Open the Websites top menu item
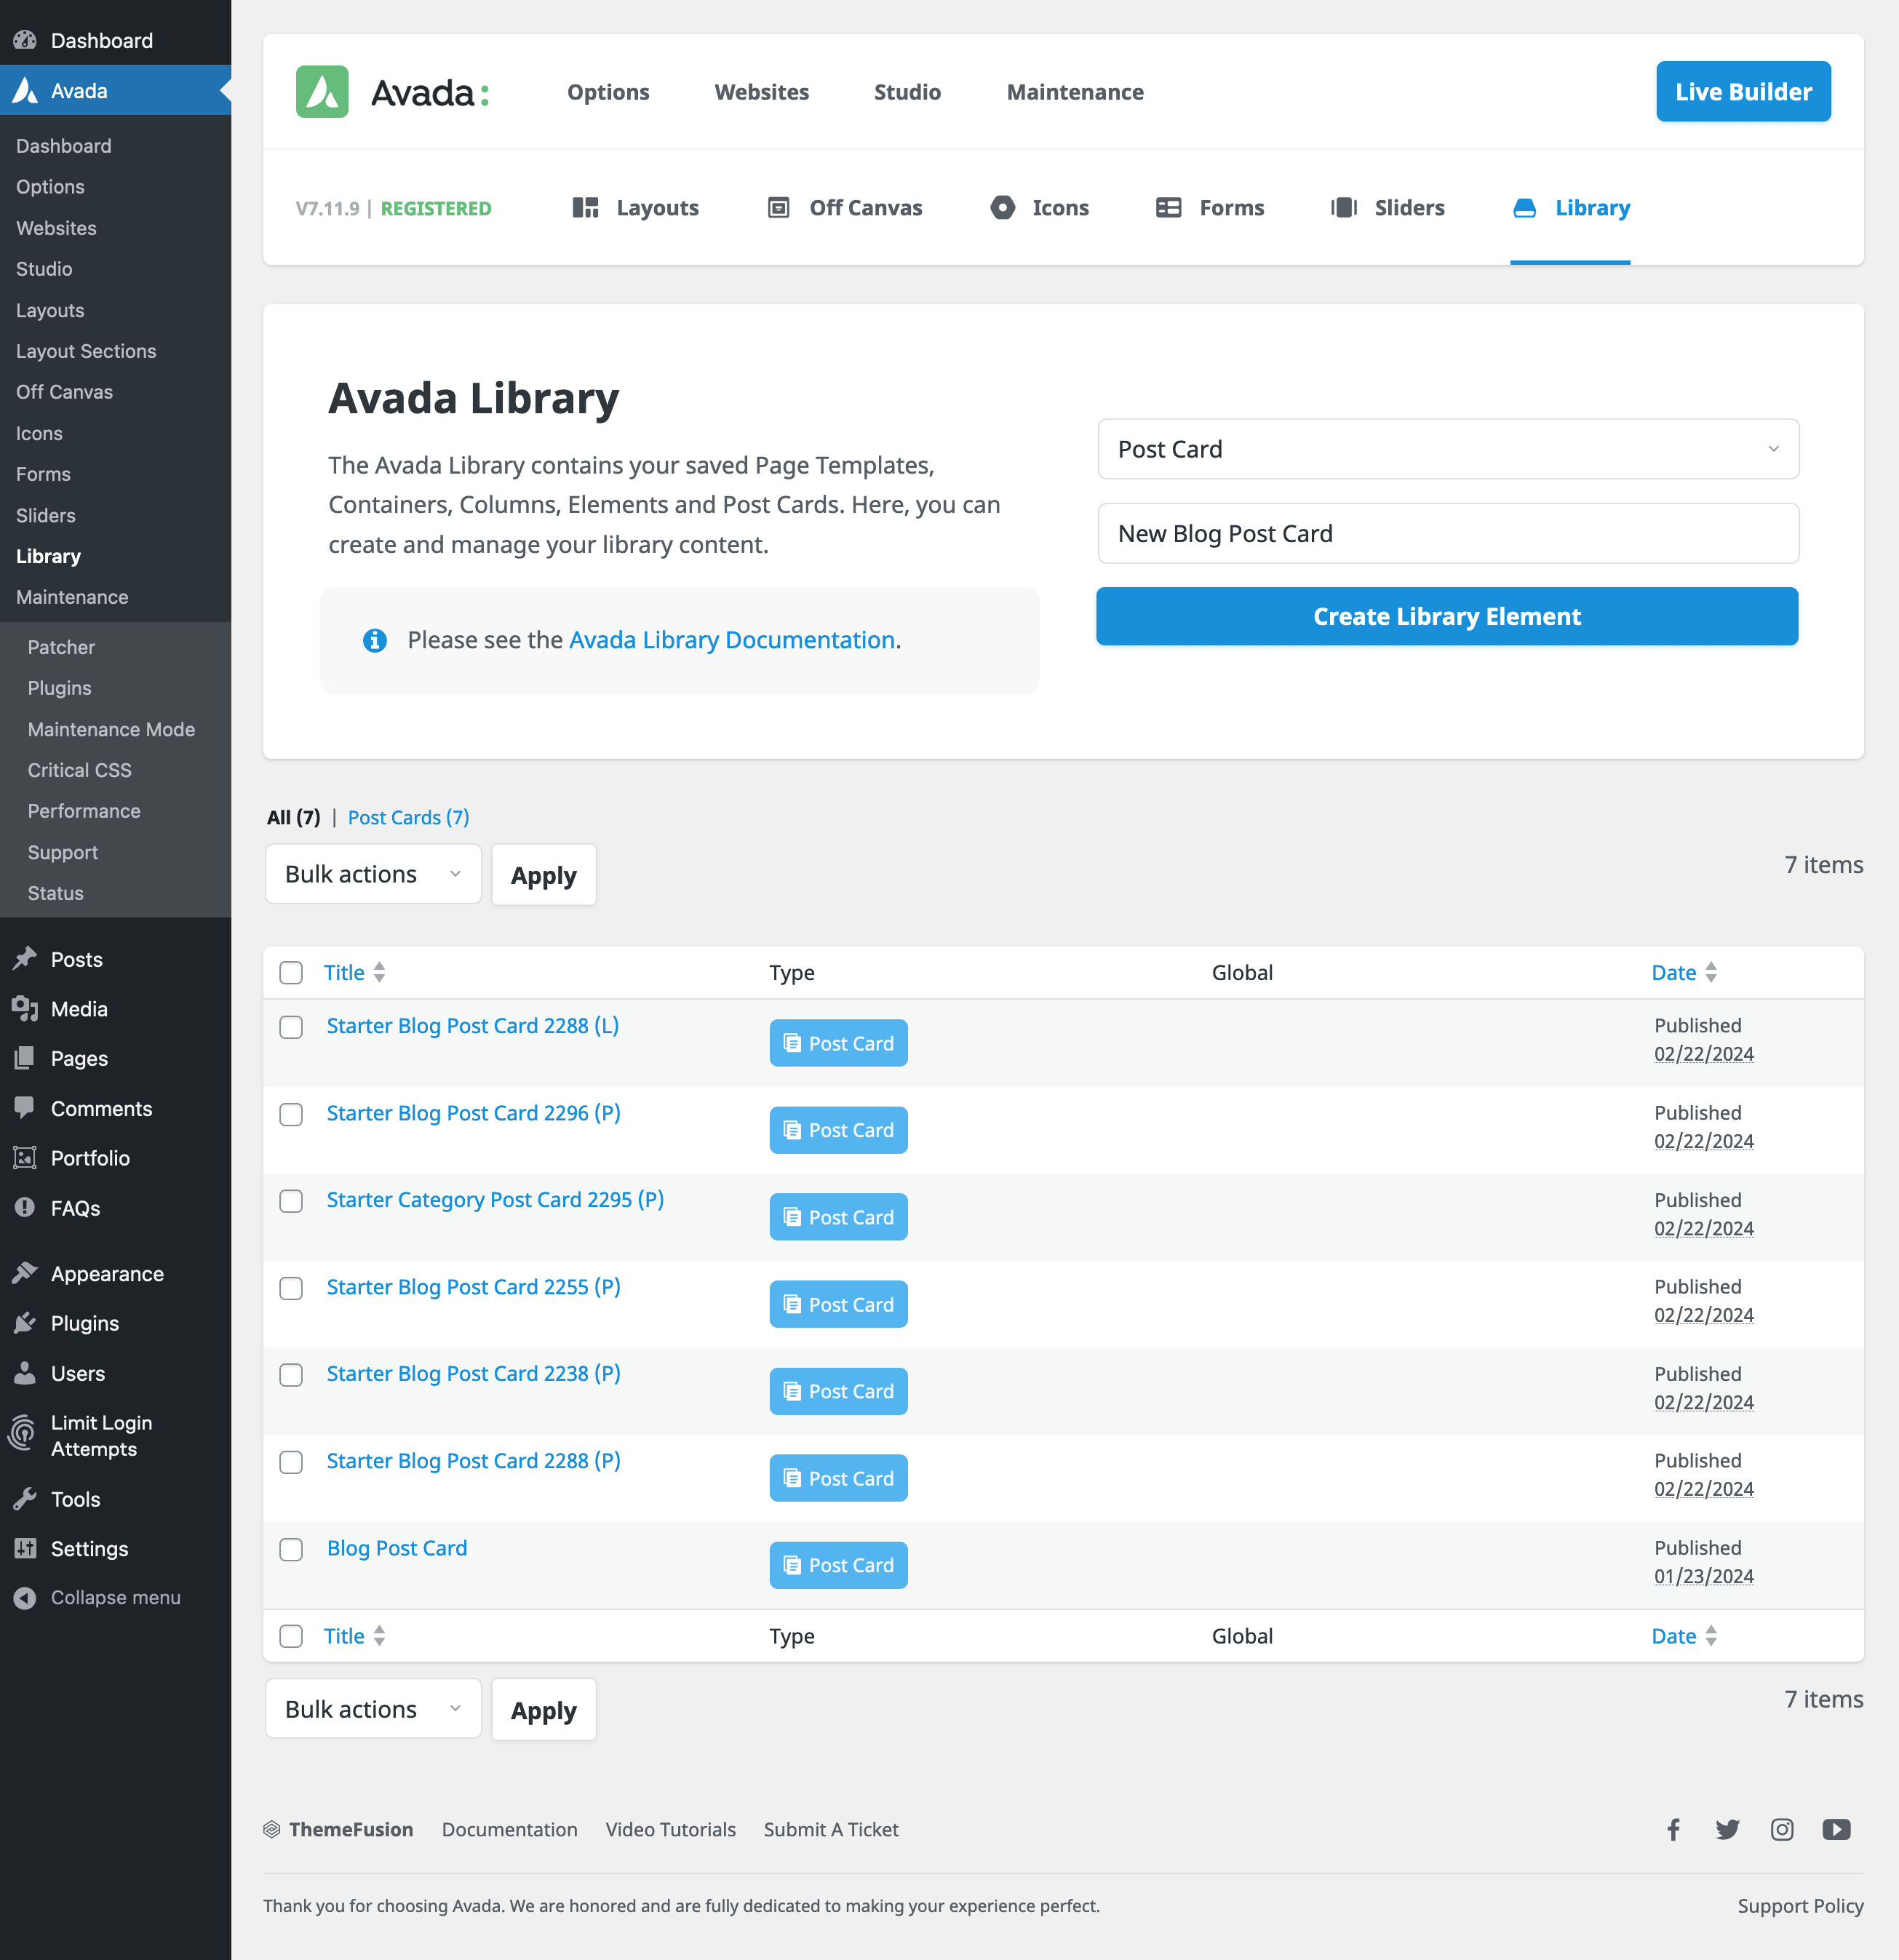 click(x=762, y=92)
